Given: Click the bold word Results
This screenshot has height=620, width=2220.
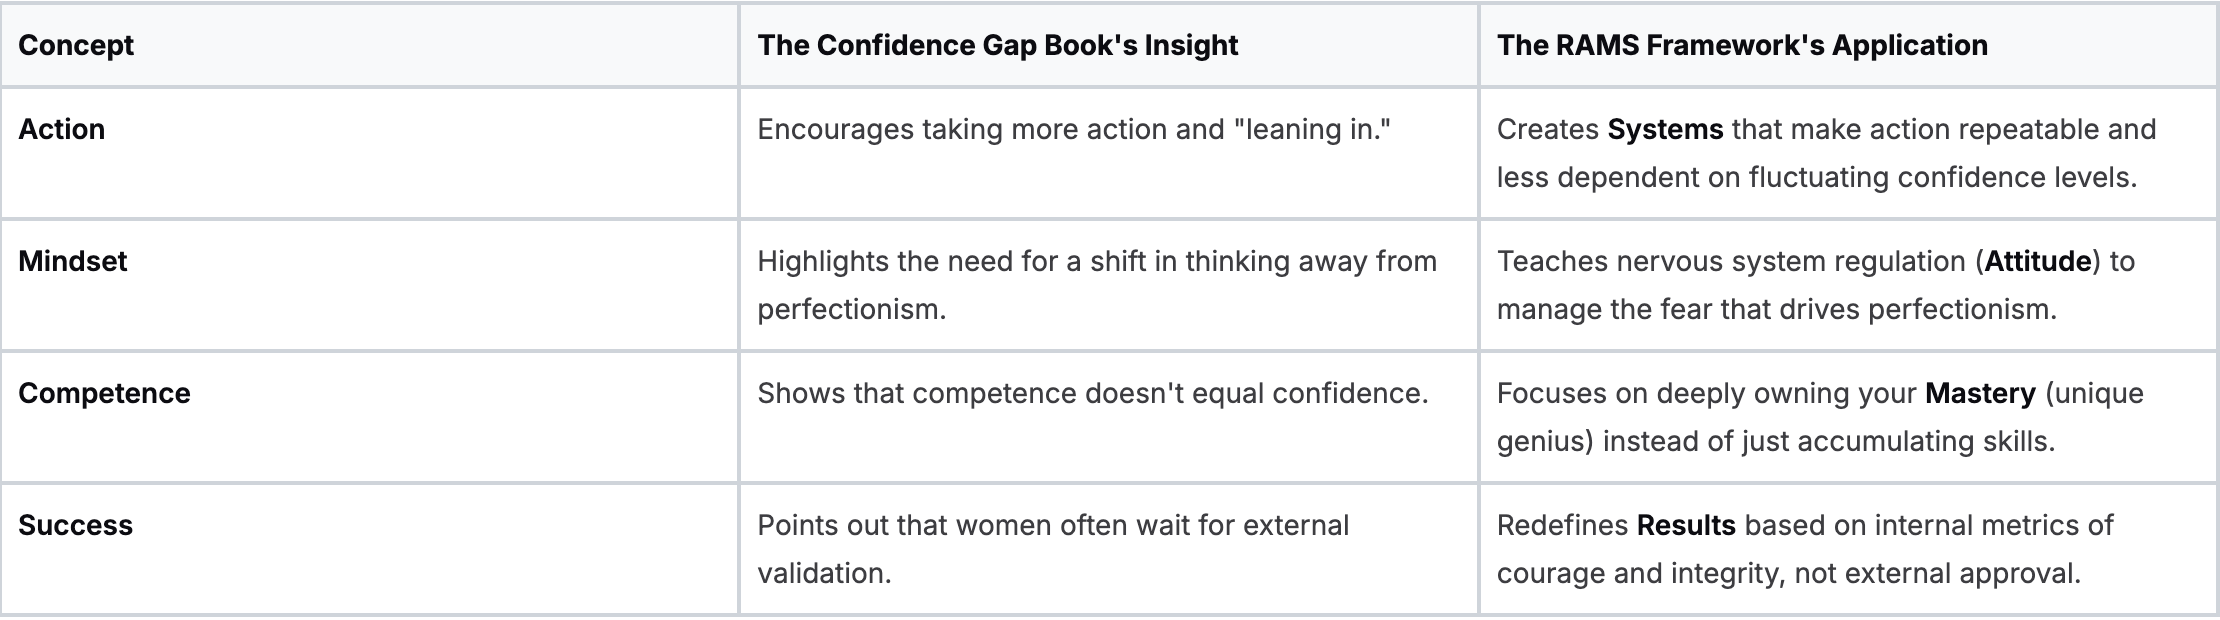Looking at the screenshot, I should [1686, 525].
